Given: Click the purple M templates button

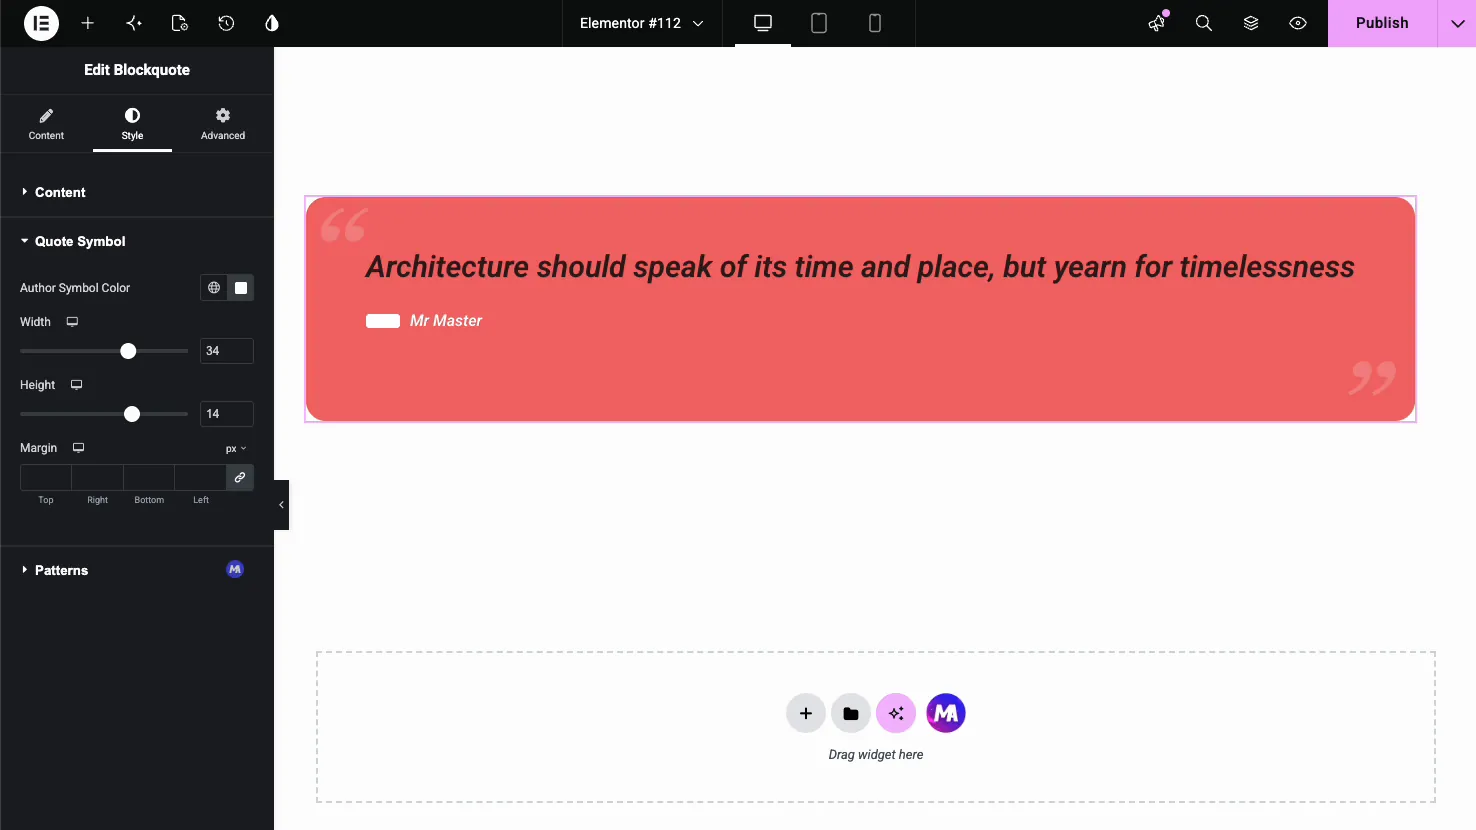Looking at the screenshot, I should pos(946,713).
